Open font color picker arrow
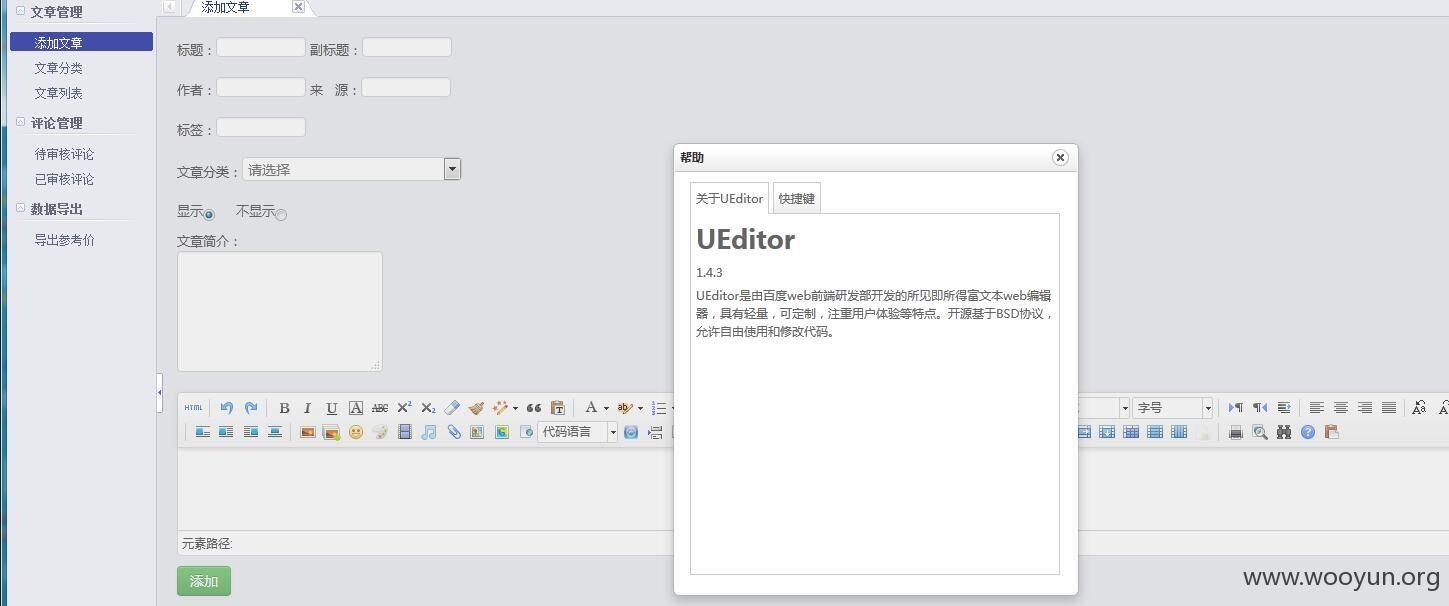This screenshot has width=1449, height=606. [x=606, y=408]
